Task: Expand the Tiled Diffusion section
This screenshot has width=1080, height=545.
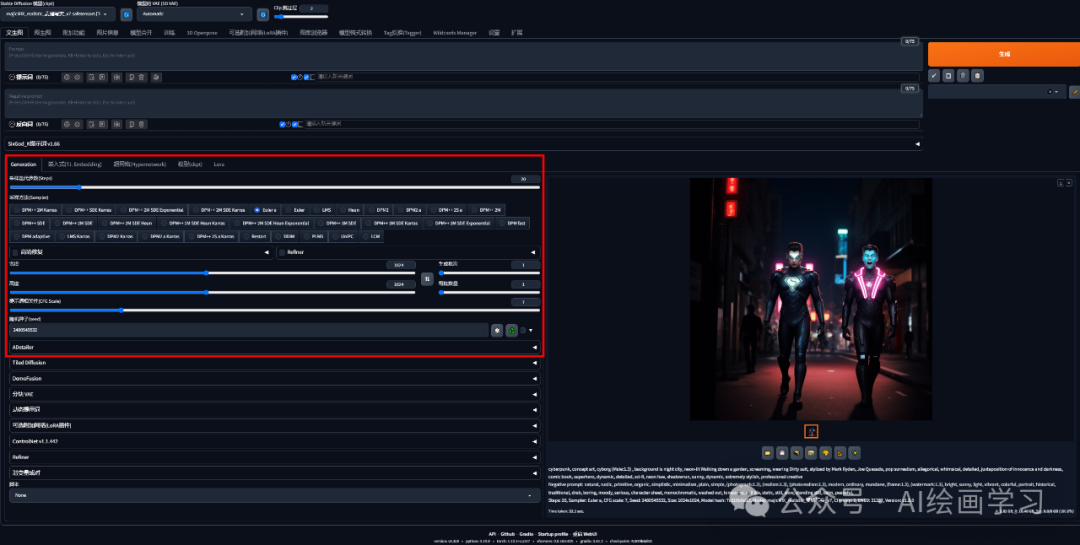Action: [274, 362]
